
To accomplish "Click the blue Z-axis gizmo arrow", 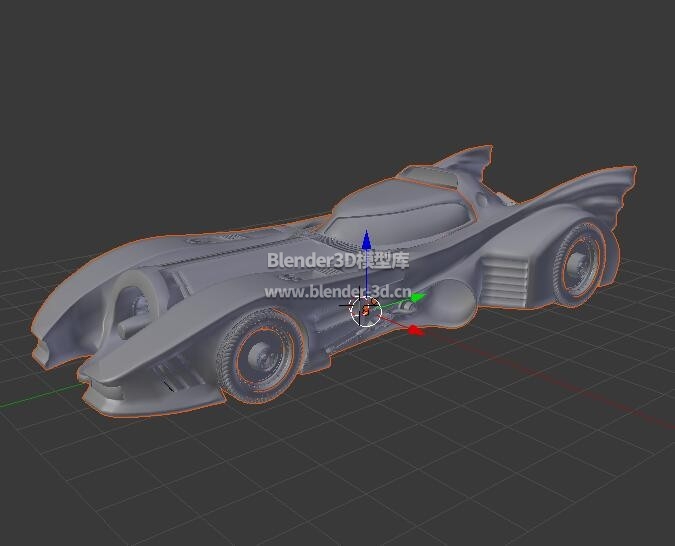I will 366,240.
